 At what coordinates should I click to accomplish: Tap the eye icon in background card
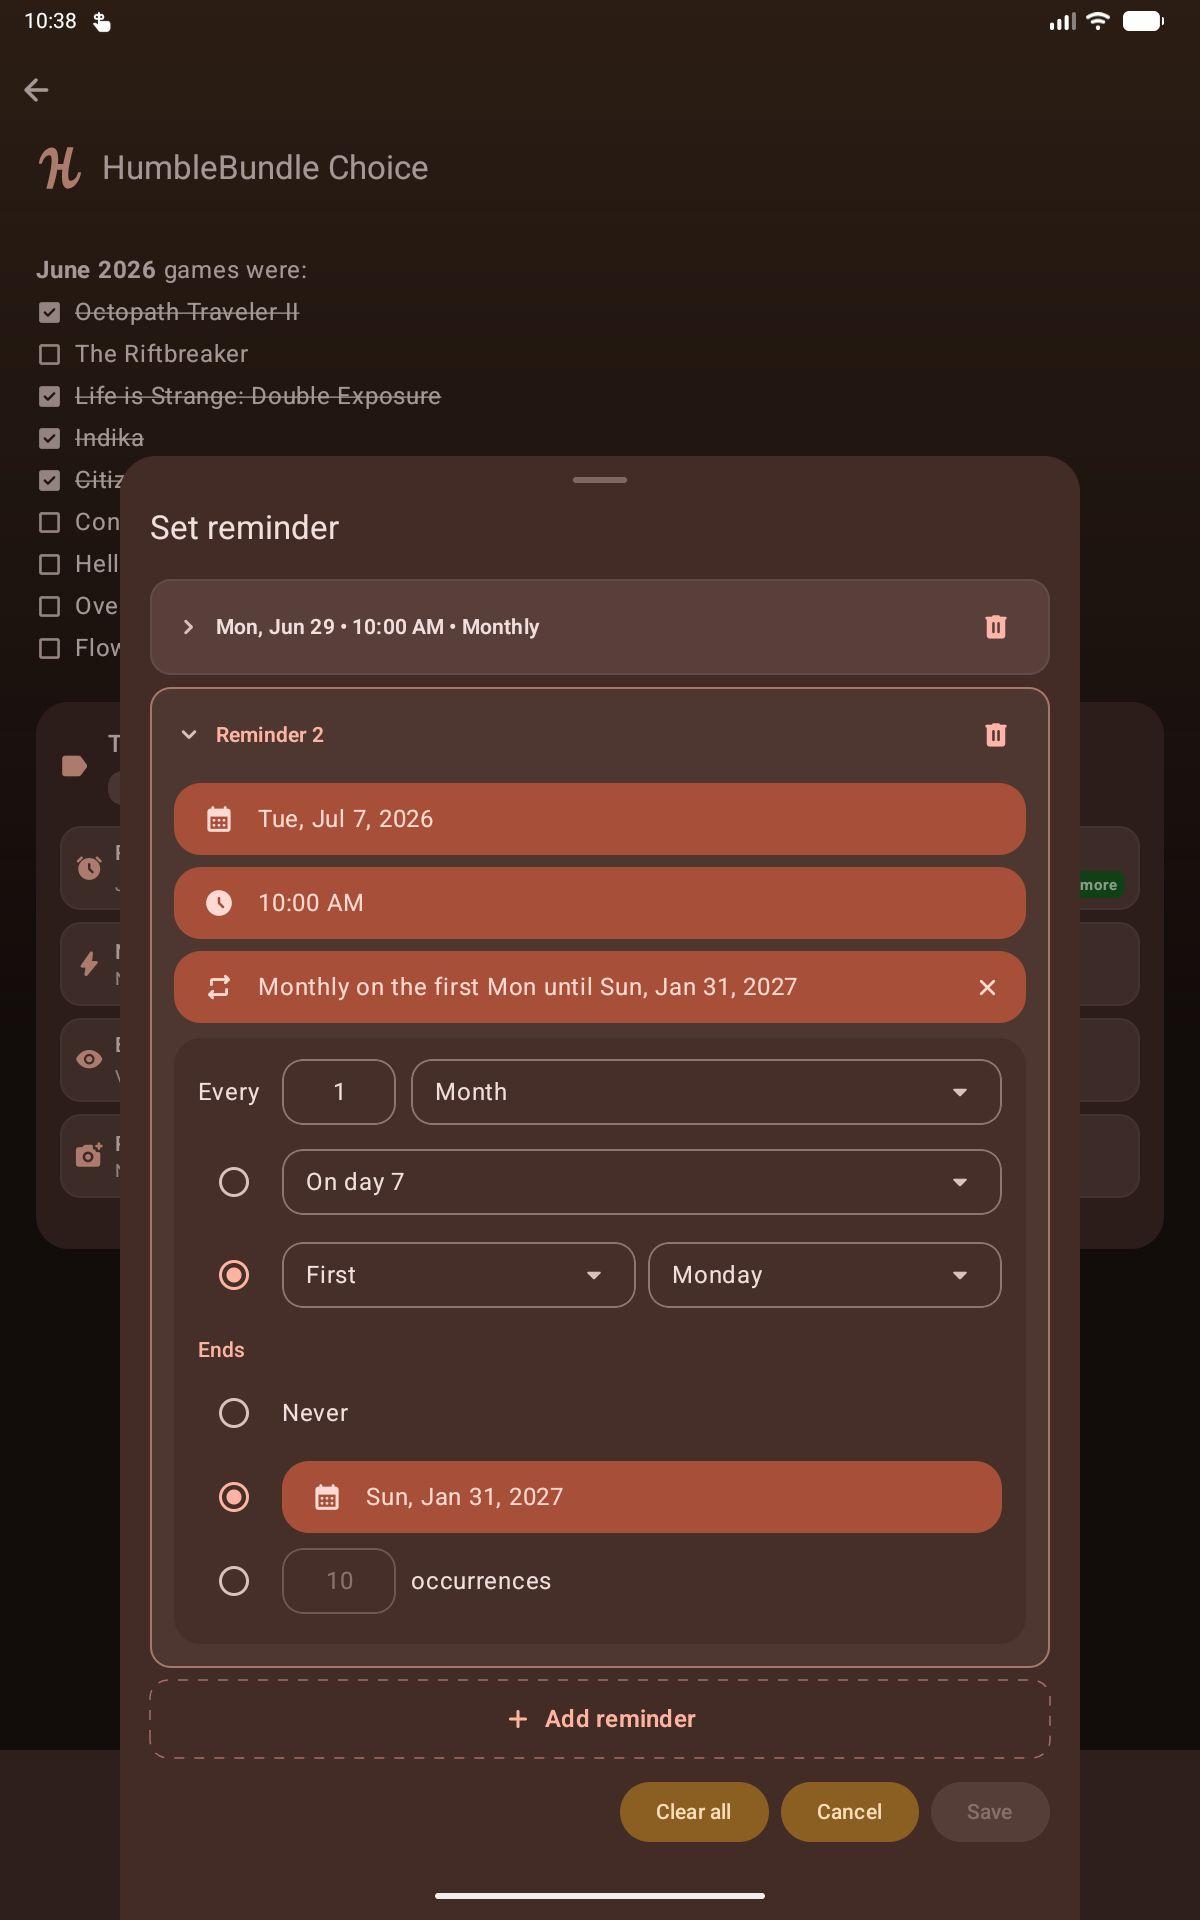click(x=89, y=1059)
